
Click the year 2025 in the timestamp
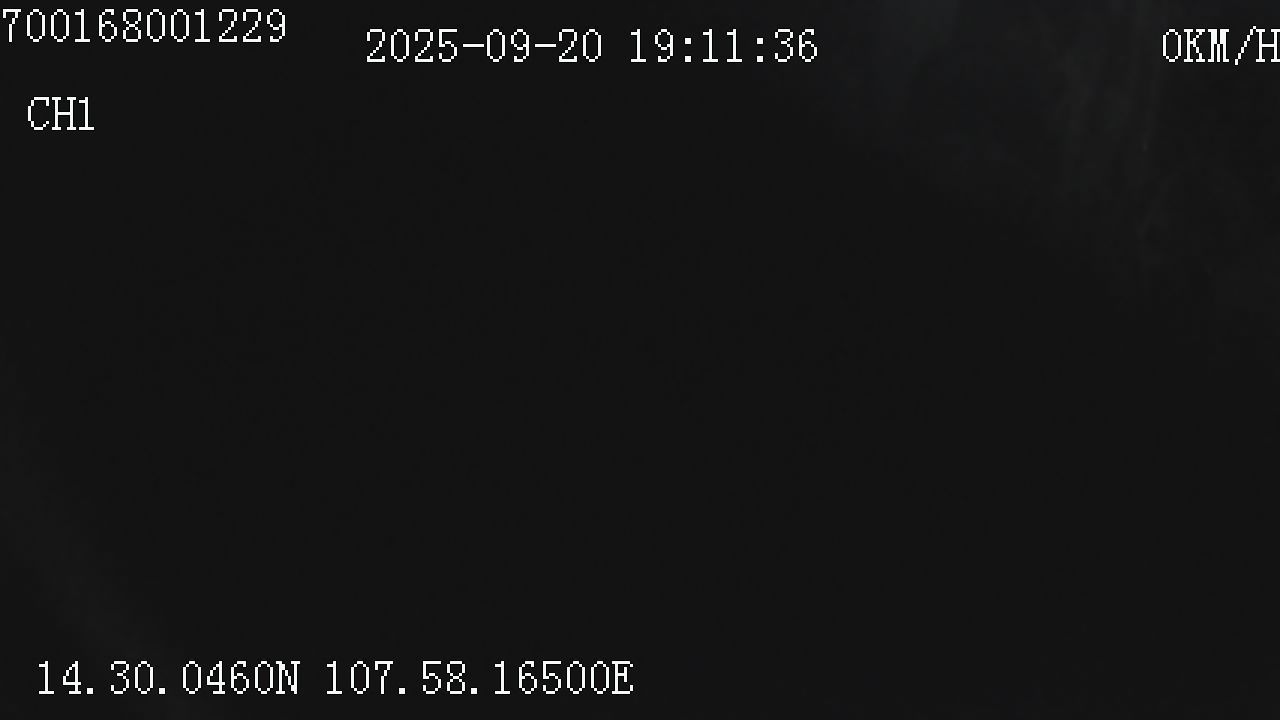[411, 47]
